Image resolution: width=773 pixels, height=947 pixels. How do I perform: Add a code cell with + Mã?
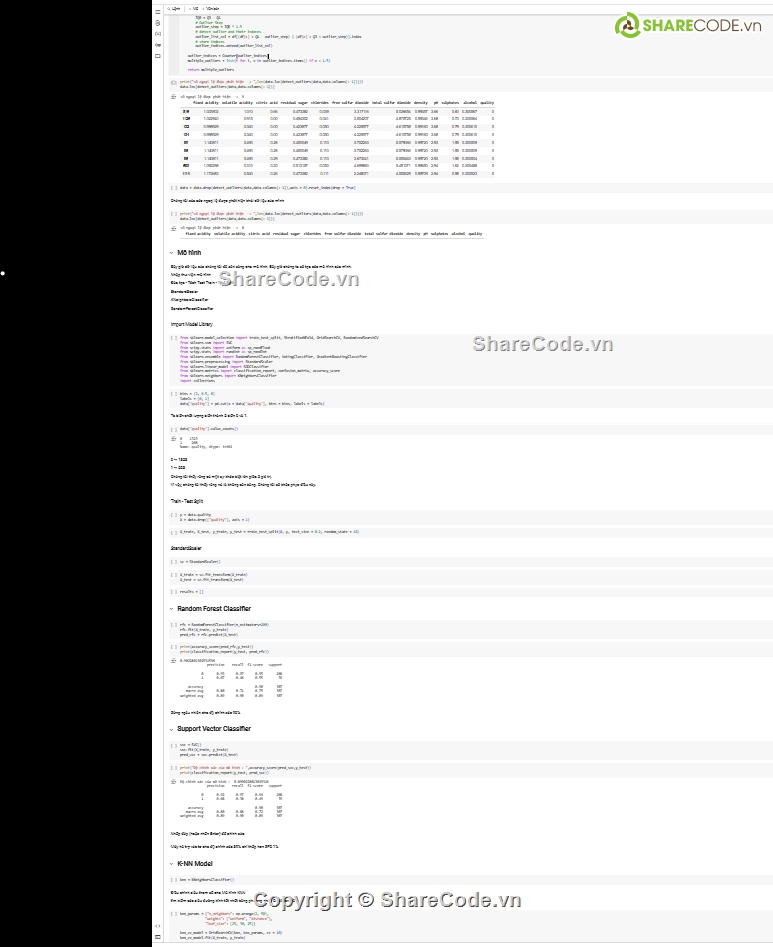point(195,7)
